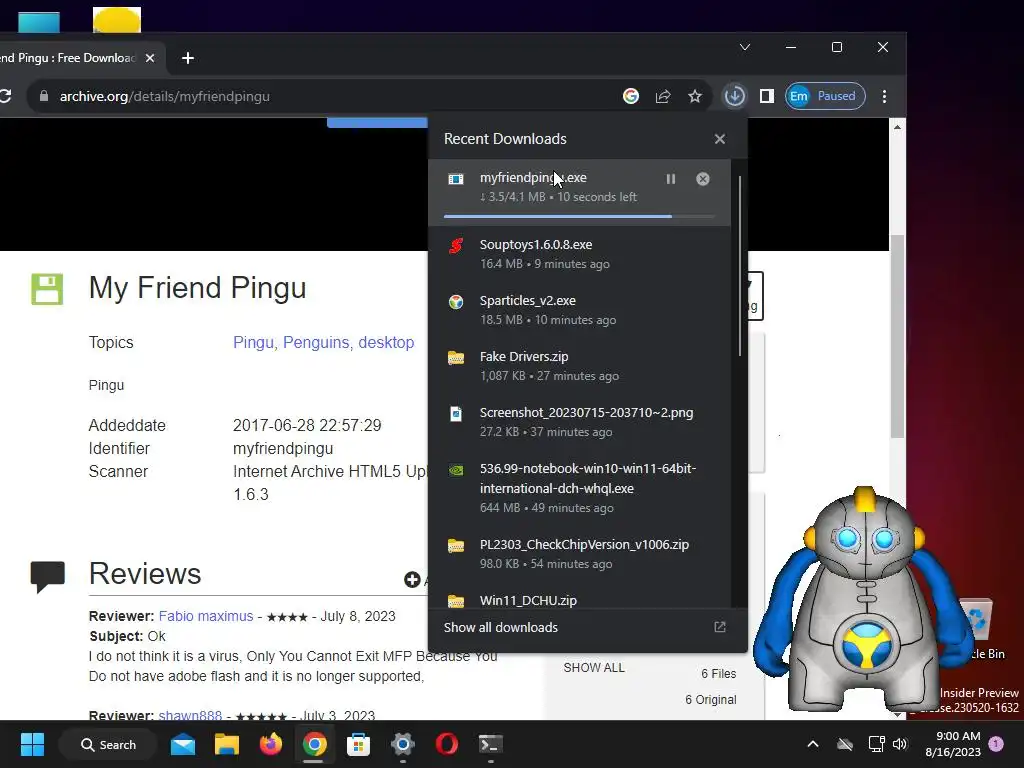The width and height of the screenshot is (1024, 768).
Task: Open Settings from the taskbar
Action: tap(402, 744)
